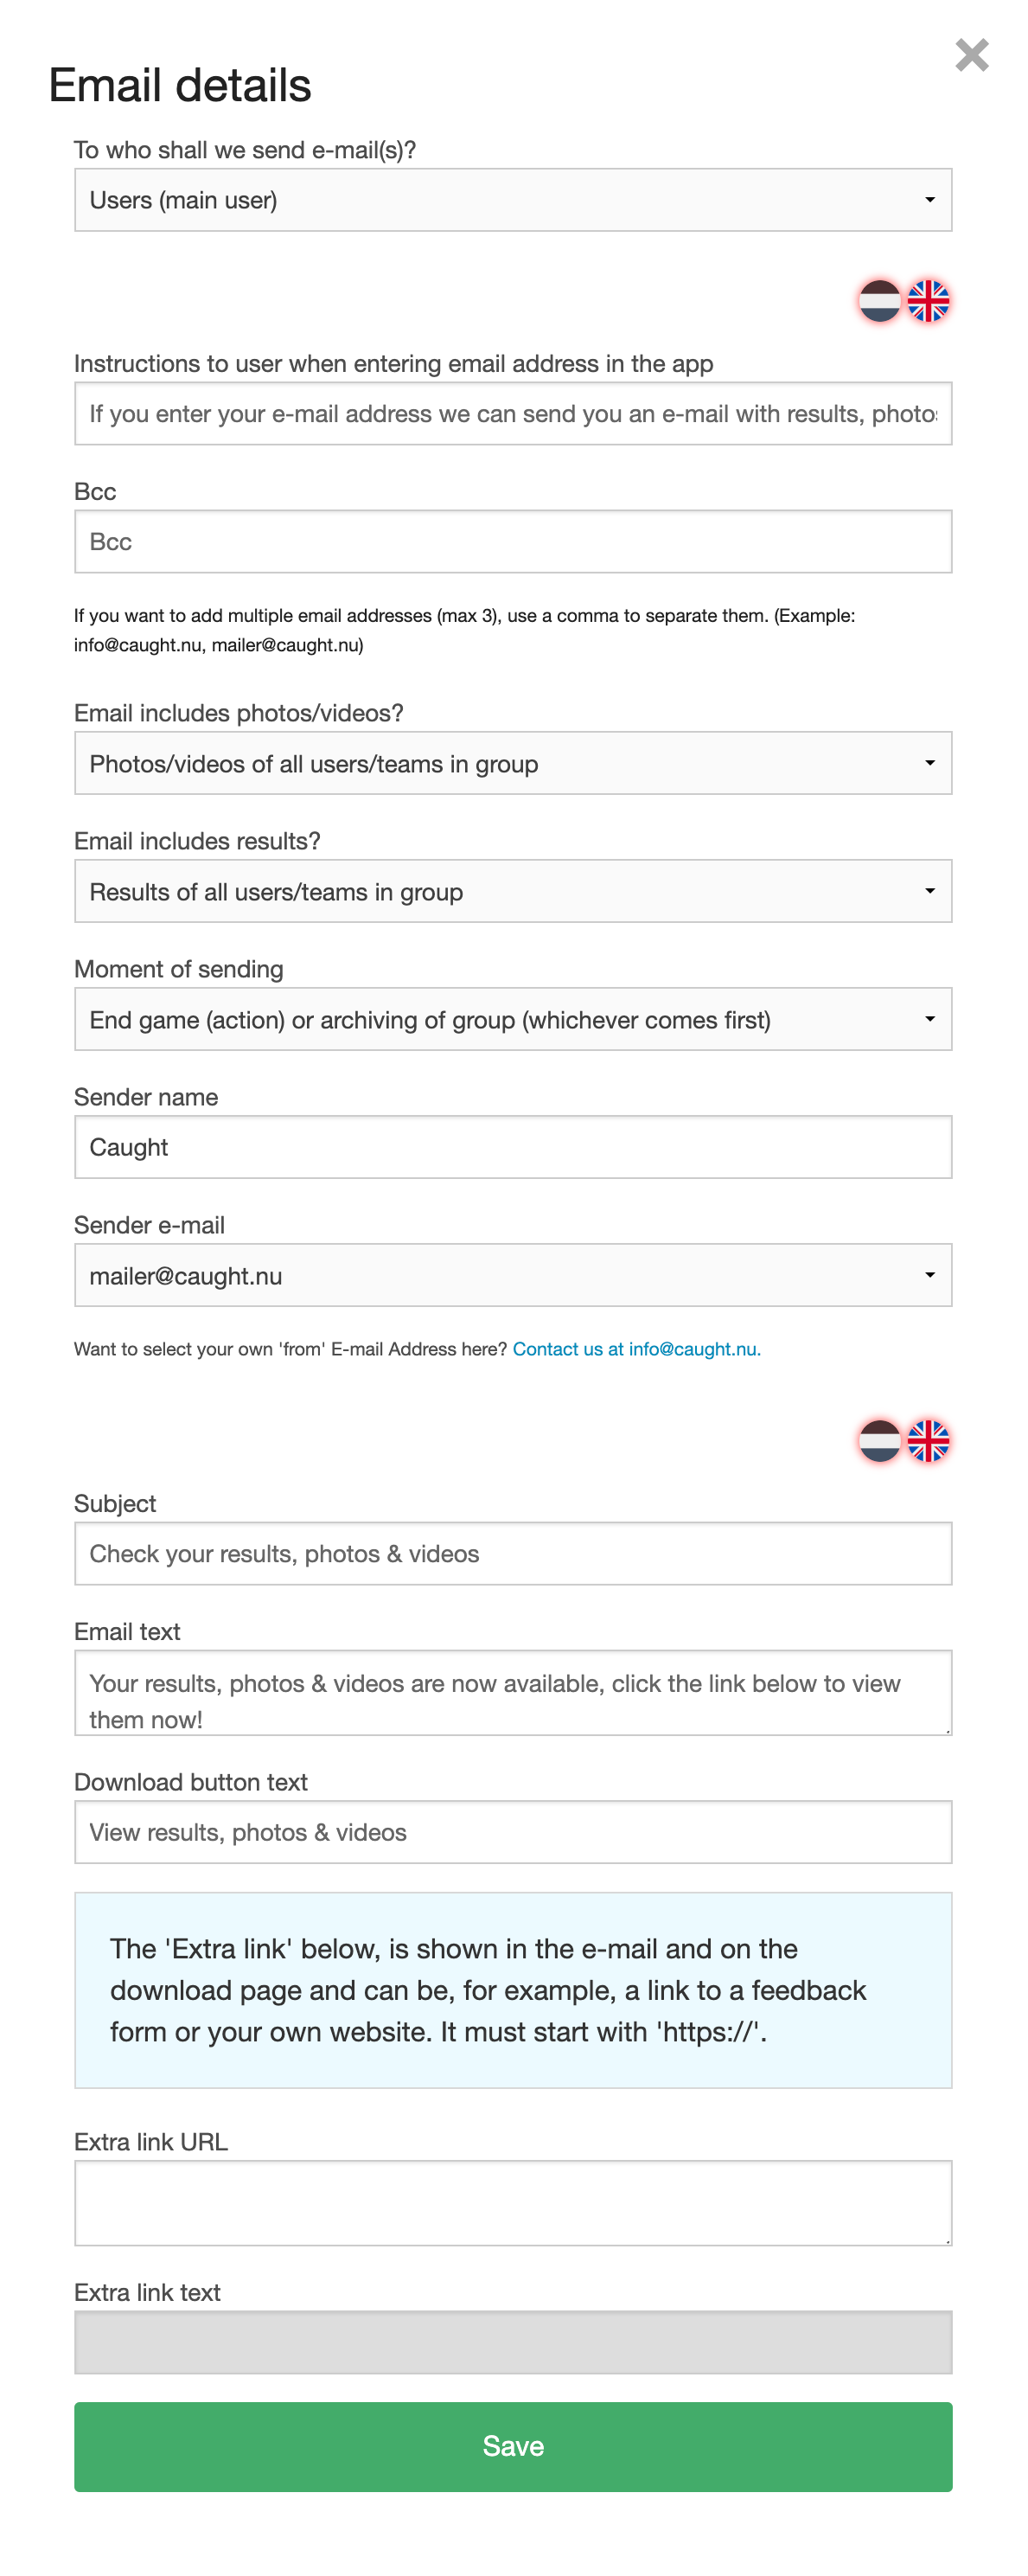Select UK flag above instructions field
Screen dimensions: 1028x2576
[x=929, y=301]
